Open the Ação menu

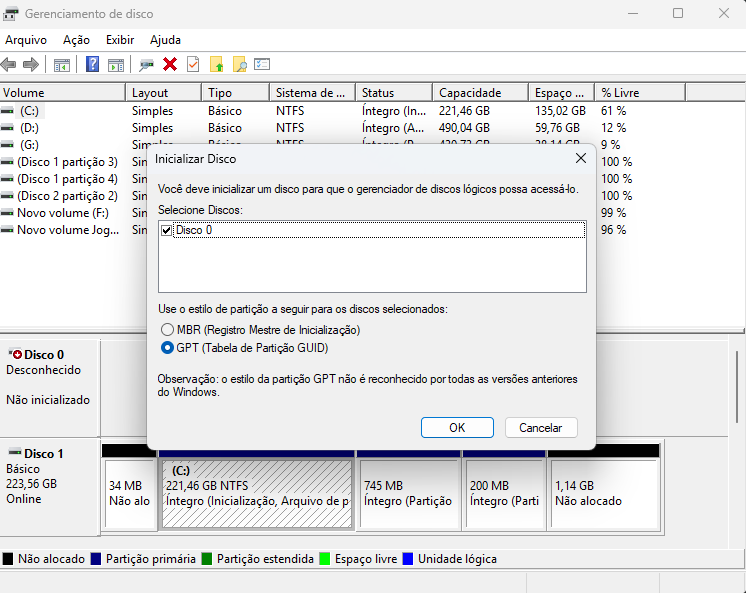click(x=76, y=40)
